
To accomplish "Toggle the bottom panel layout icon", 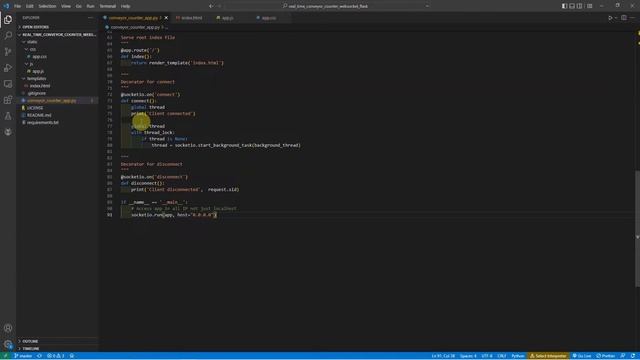I will click(572, 6).
